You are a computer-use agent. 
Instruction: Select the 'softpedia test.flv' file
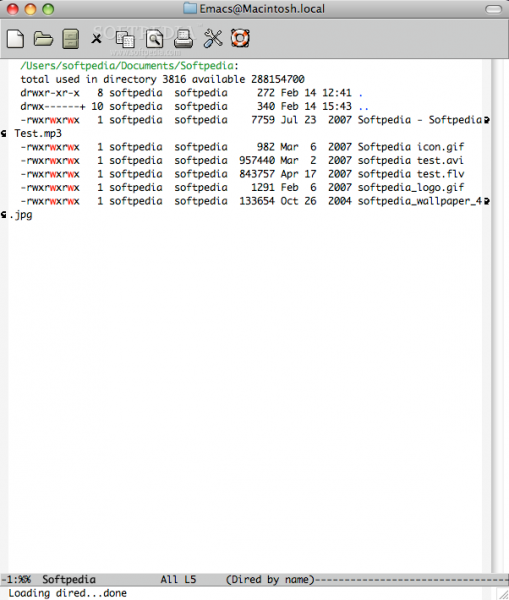point(411,174)
